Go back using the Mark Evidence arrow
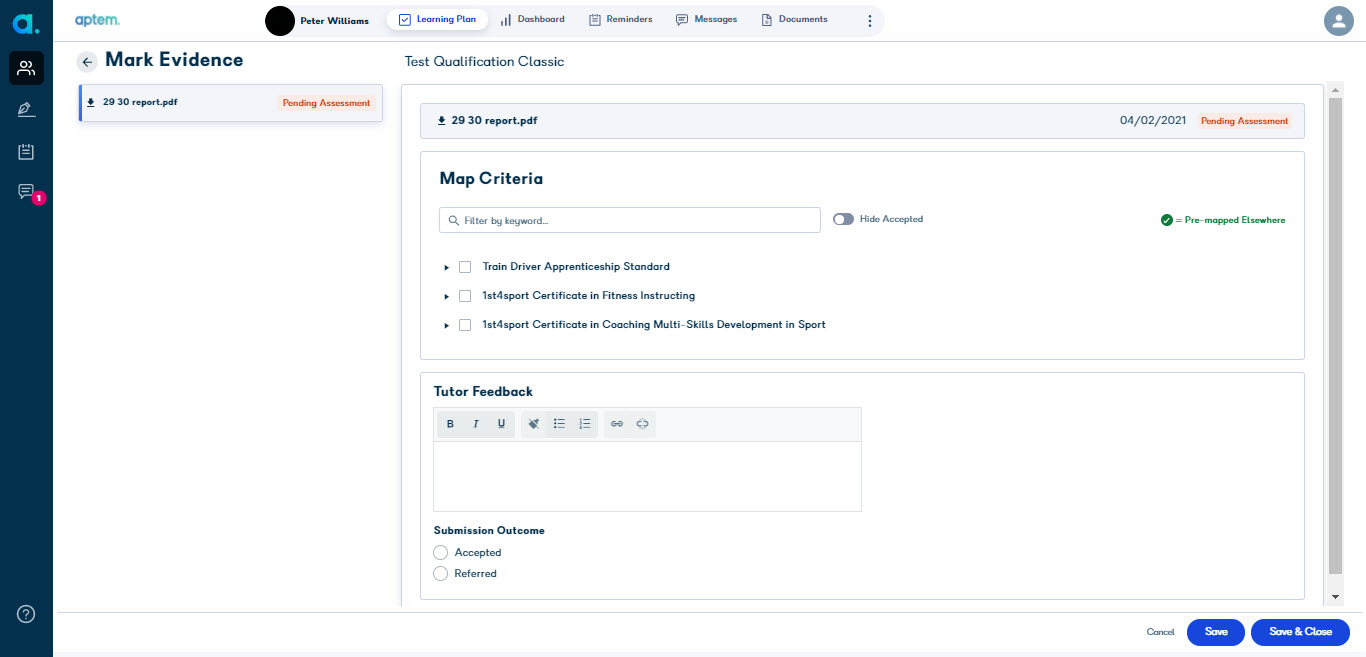1366x657 pixels. (x=87, y=62)
